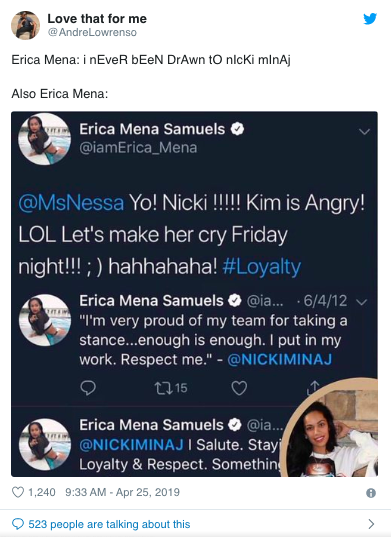Click the Twitter bird logo
Image resolution: width=391 pixels, height=537 pixels.
(370, 18)
